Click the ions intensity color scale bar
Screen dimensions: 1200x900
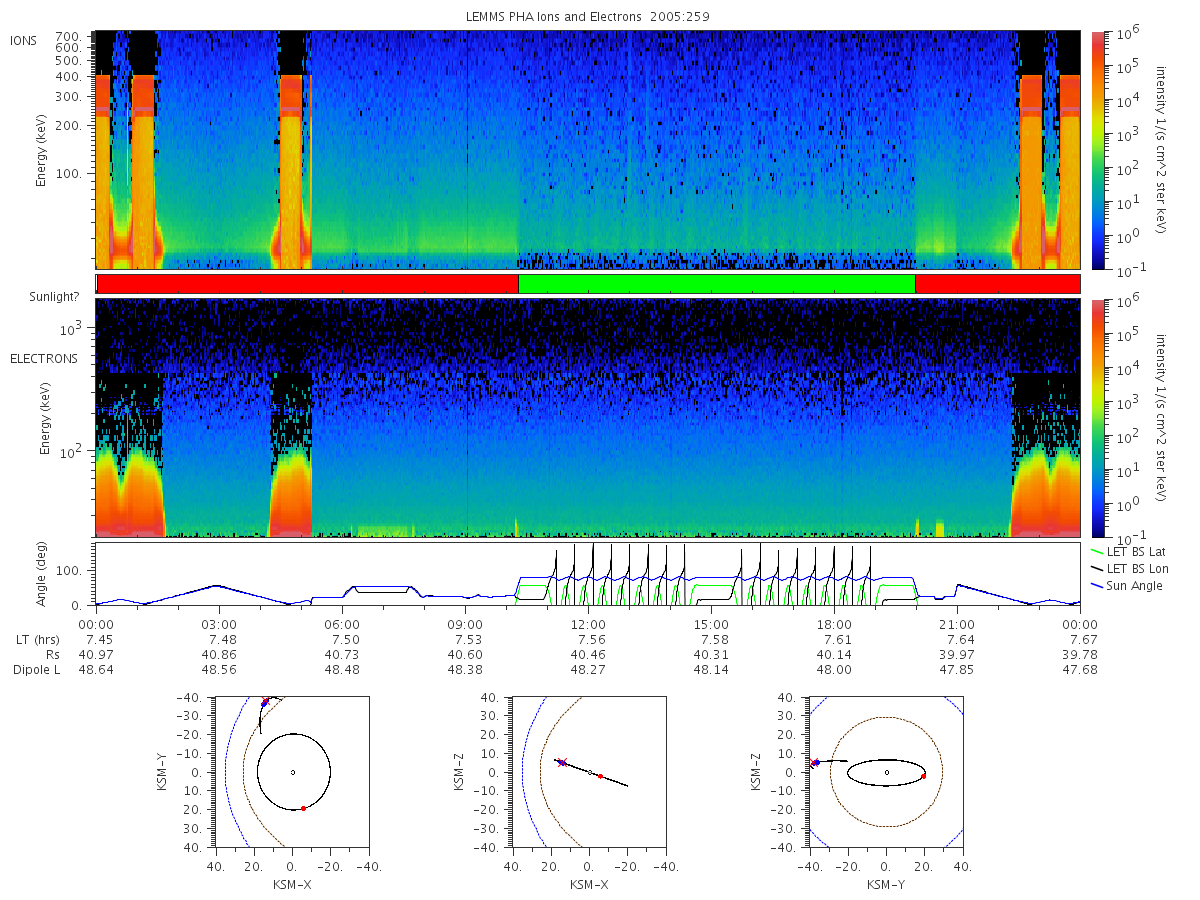(x=1098, y=150)
